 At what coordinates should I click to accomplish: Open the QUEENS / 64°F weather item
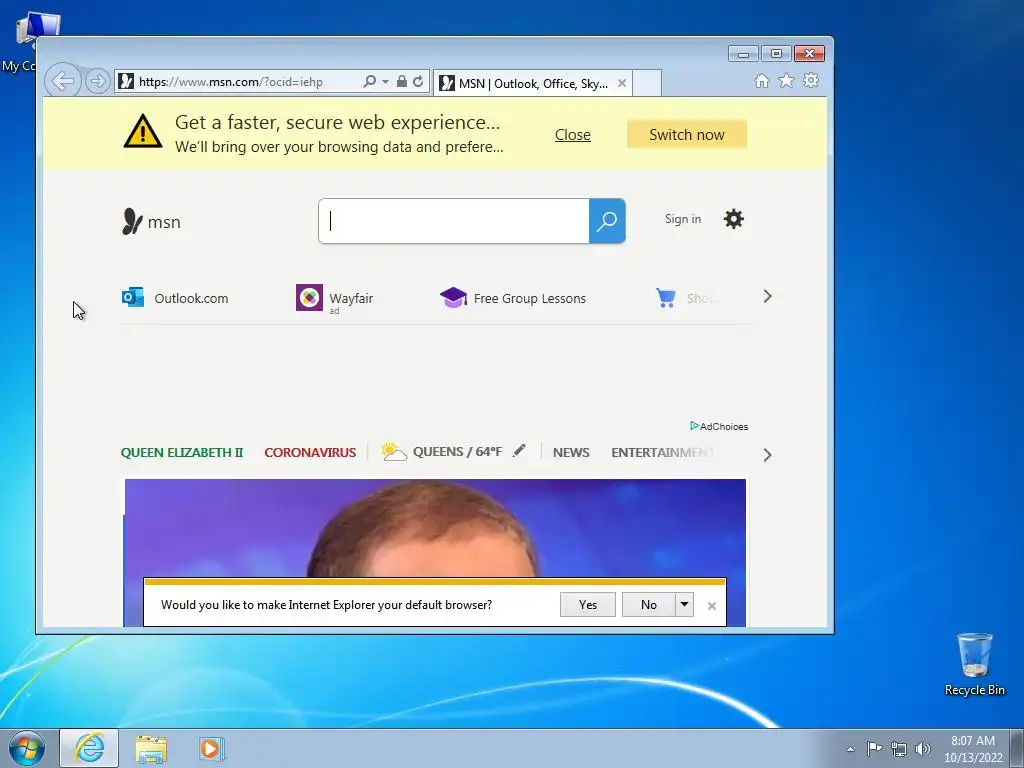[442, 451]
